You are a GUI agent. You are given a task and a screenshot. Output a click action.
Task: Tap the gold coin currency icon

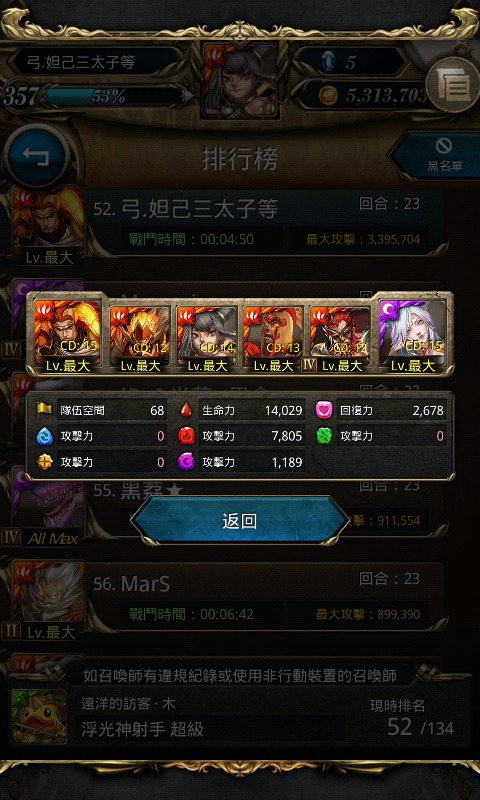point(328,95)
